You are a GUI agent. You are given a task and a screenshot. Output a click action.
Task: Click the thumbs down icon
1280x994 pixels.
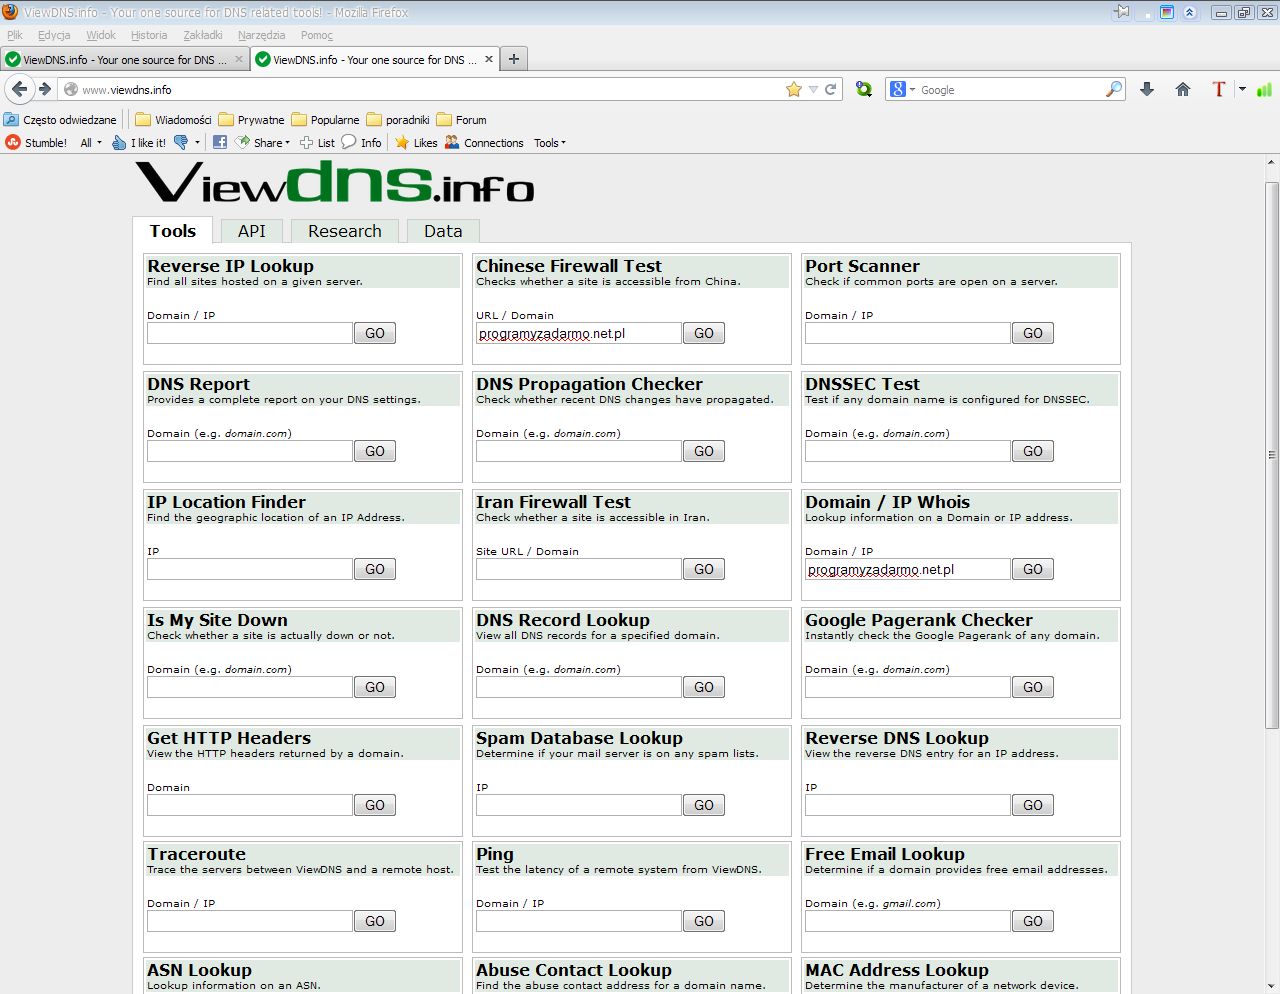click(x=181, y=142)
